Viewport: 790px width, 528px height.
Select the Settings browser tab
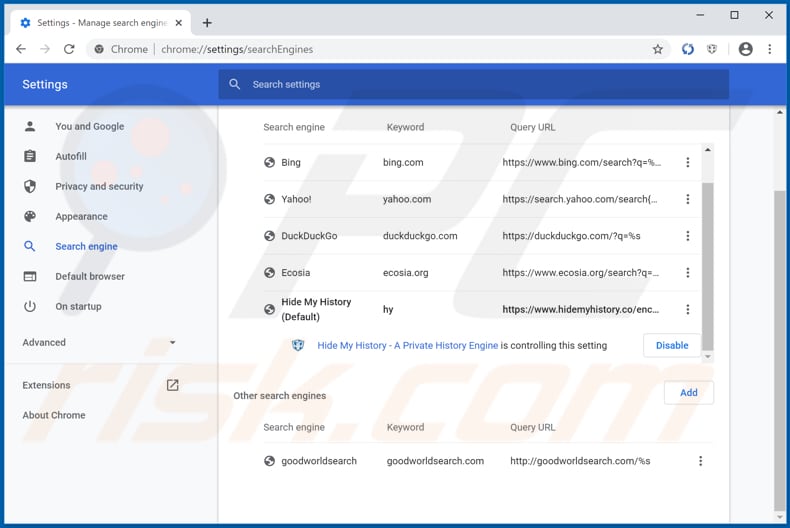(101, 23)
